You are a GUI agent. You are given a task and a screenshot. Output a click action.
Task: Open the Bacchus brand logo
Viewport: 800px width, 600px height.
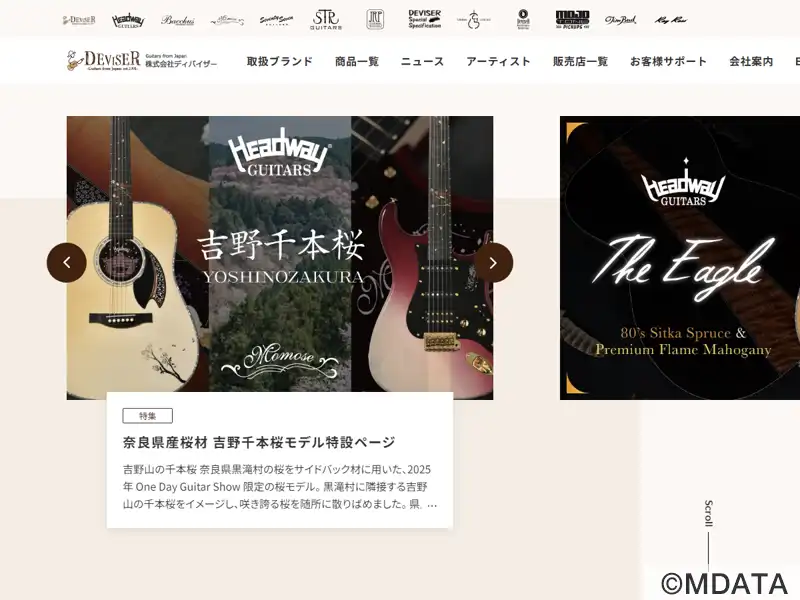pyautogui.click(x=178, y=20)
